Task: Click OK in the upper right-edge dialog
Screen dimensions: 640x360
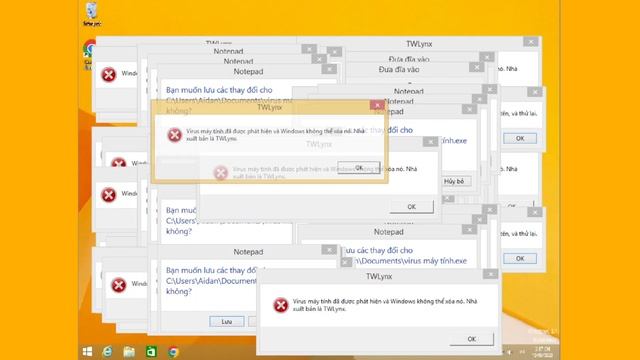Action: coord(520,138)
